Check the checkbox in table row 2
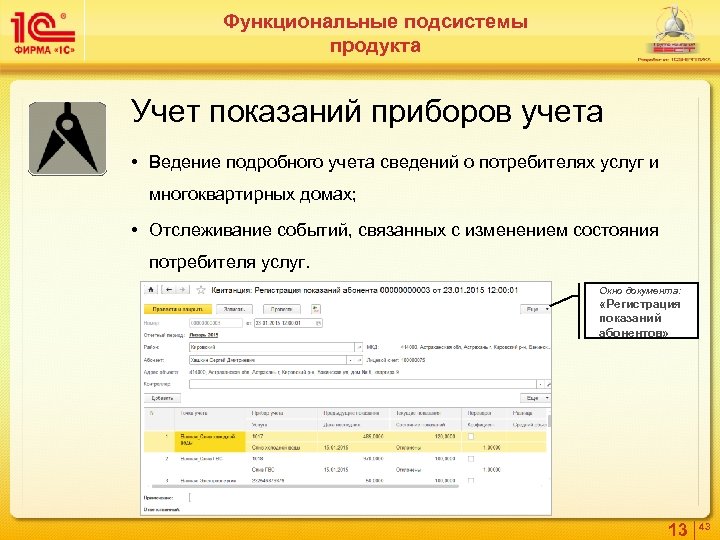Image resolution: width=720 pixels, height=540 pixels. 471,459
